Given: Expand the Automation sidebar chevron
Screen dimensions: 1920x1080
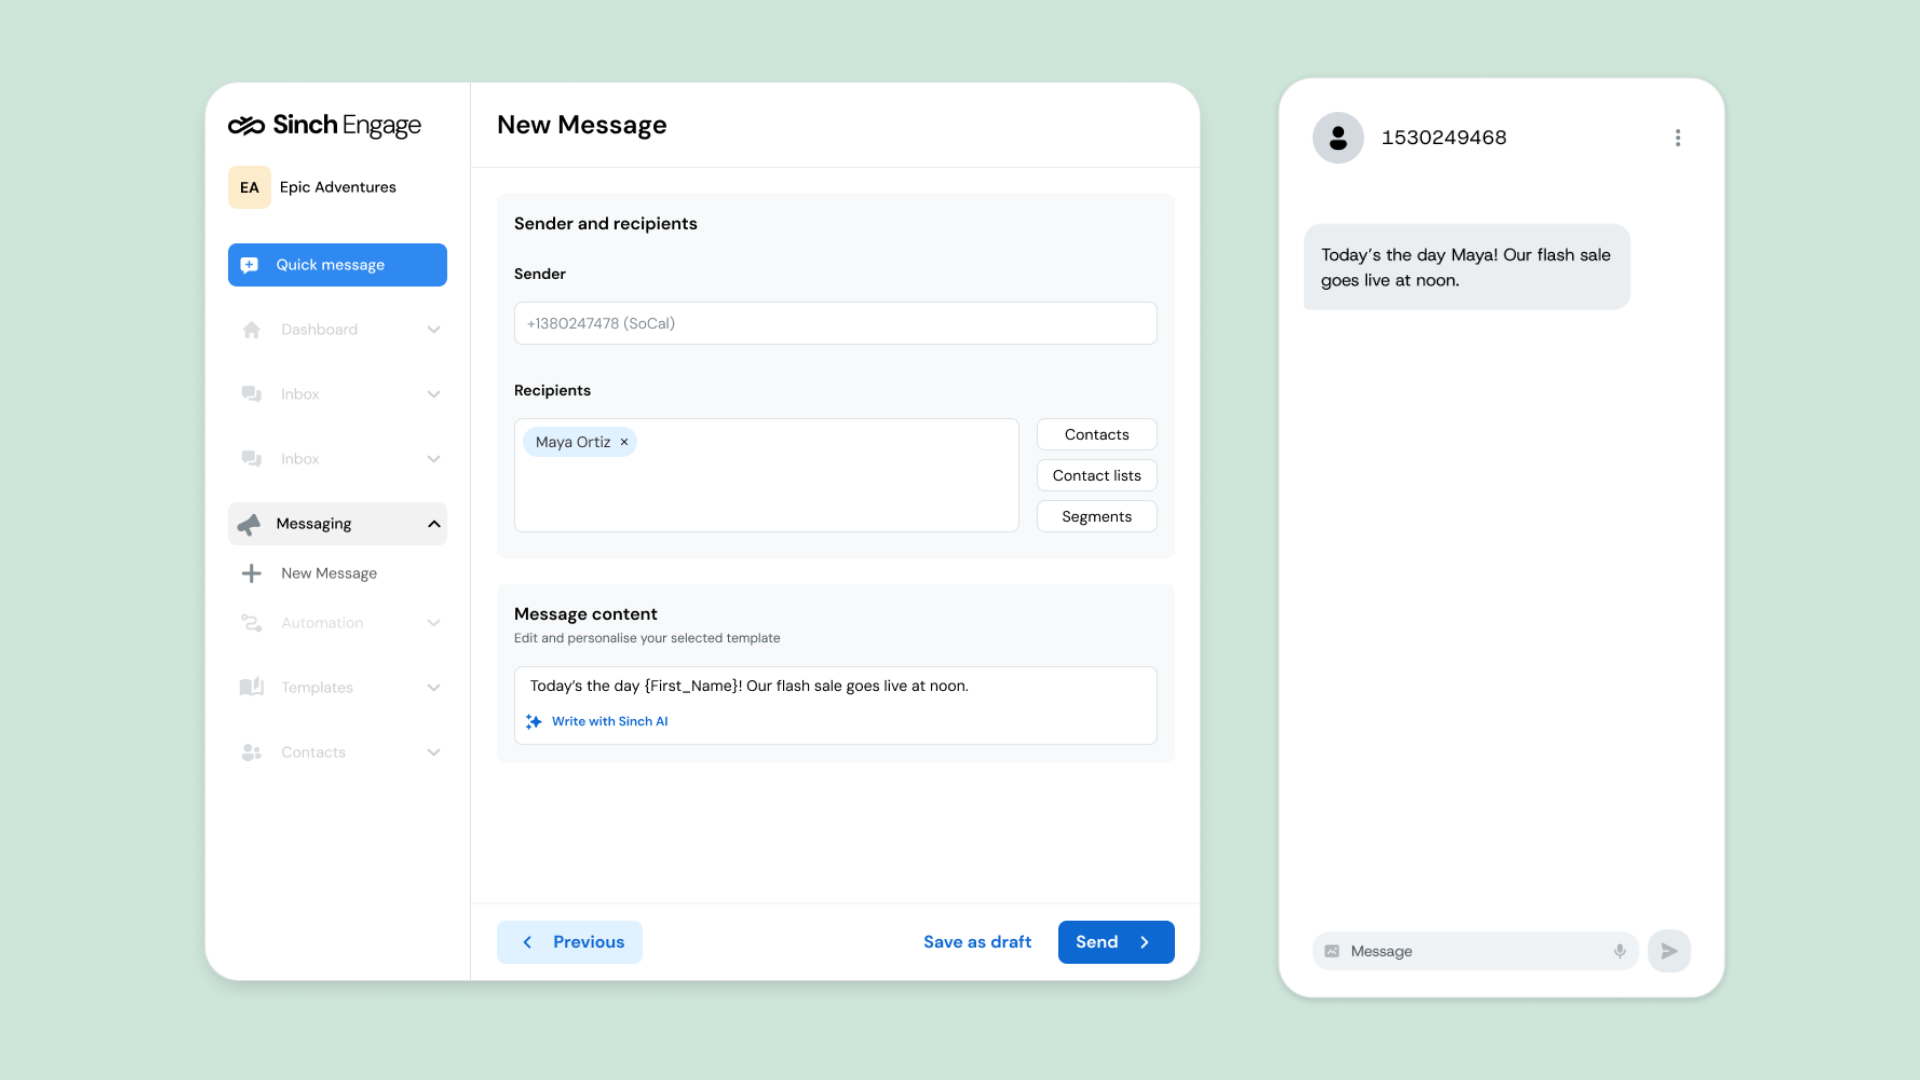Looking at the screenshot, I should [x=434, y=623].
